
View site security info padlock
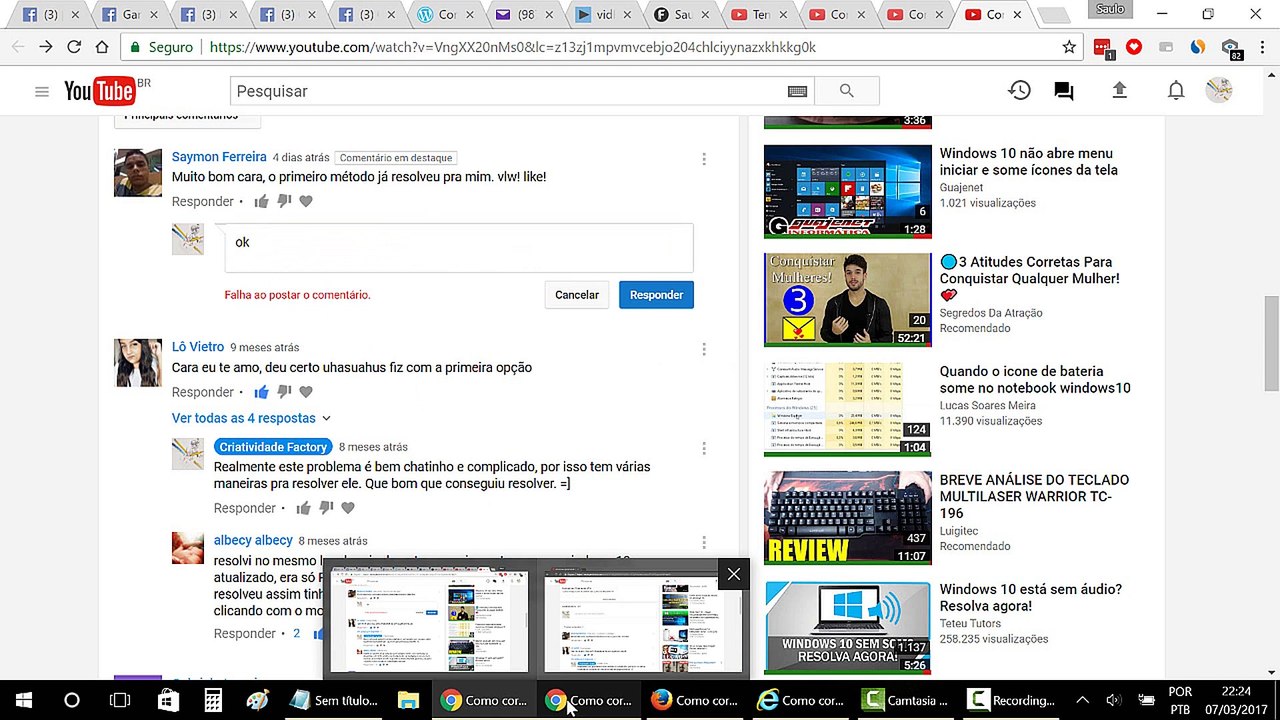(x=135, y=47)
